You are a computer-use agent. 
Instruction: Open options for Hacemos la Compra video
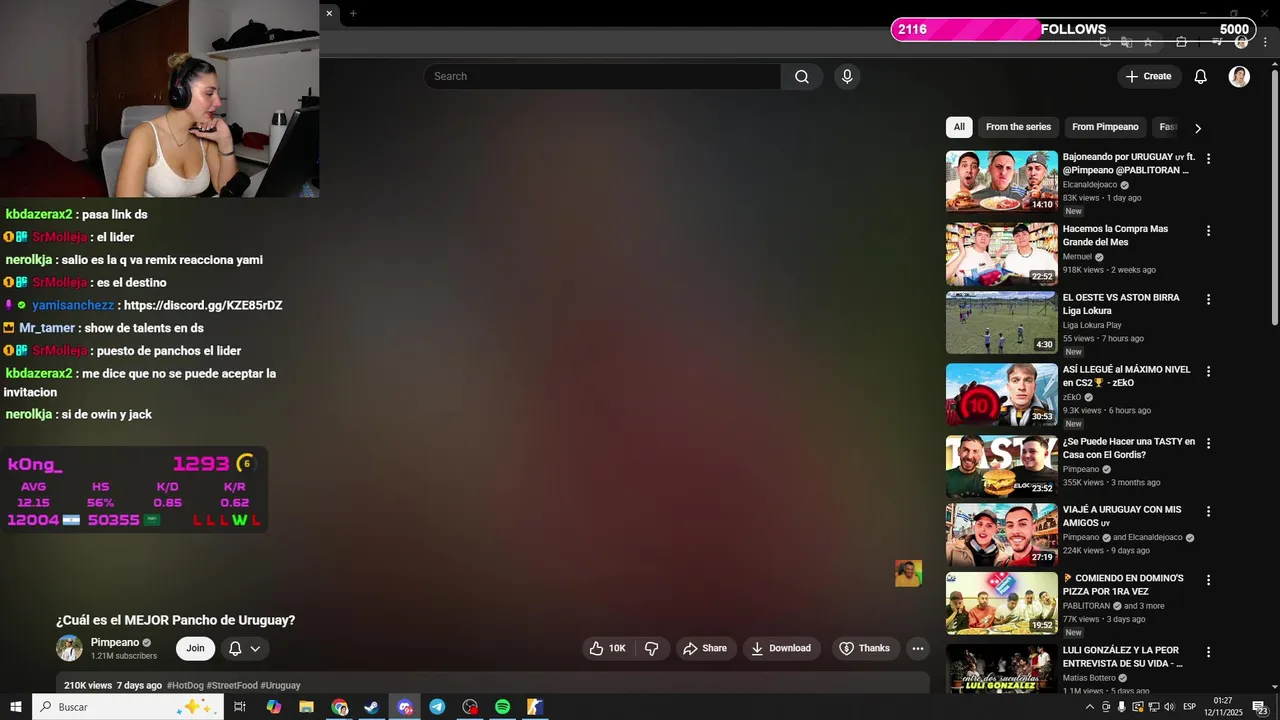pos(1208,231)
